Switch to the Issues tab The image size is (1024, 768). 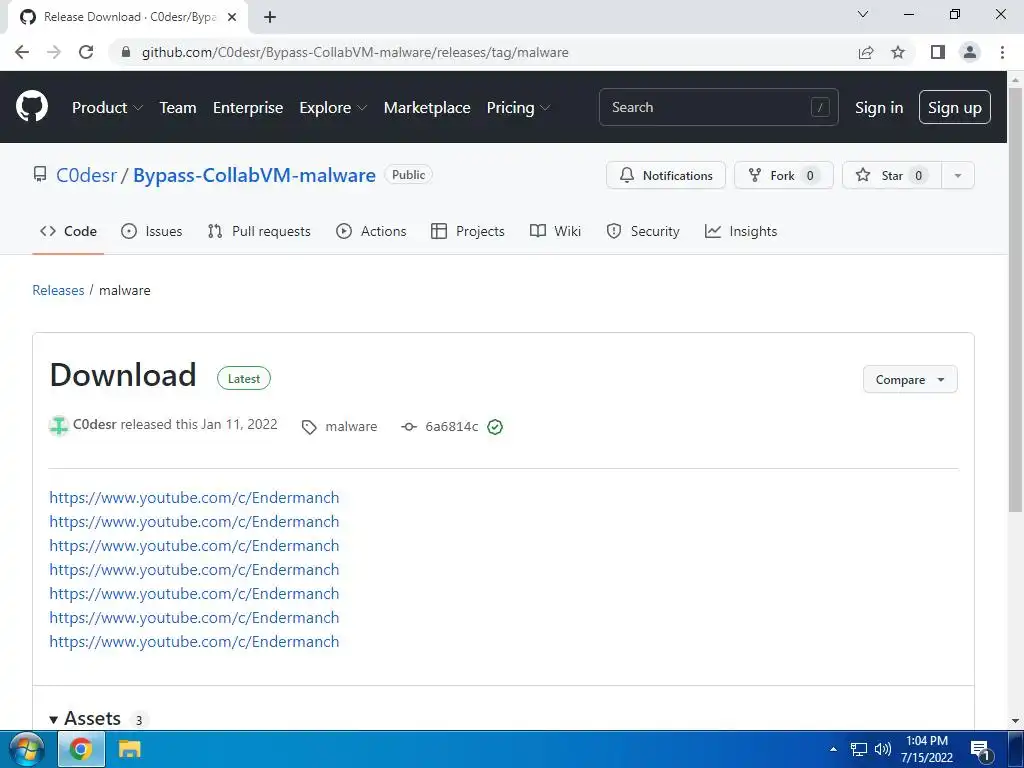[x=152, y=231]
